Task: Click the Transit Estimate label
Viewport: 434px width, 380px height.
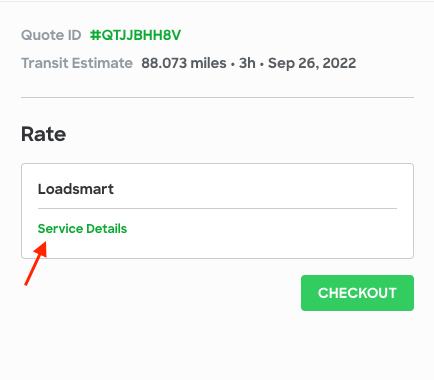Action: point(77,63)
